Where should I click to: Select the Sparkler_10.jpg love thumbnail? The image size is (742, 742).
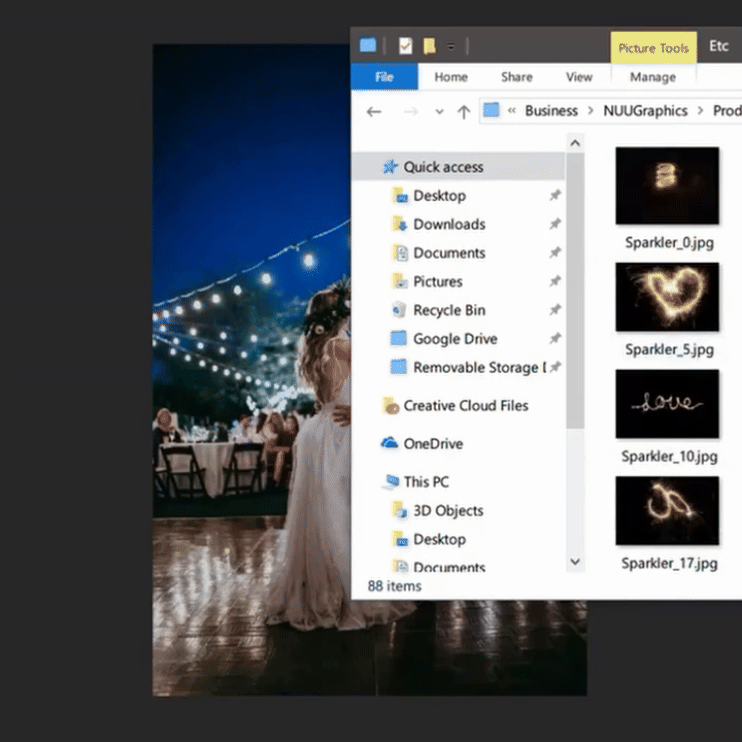(x=667, y=404)
